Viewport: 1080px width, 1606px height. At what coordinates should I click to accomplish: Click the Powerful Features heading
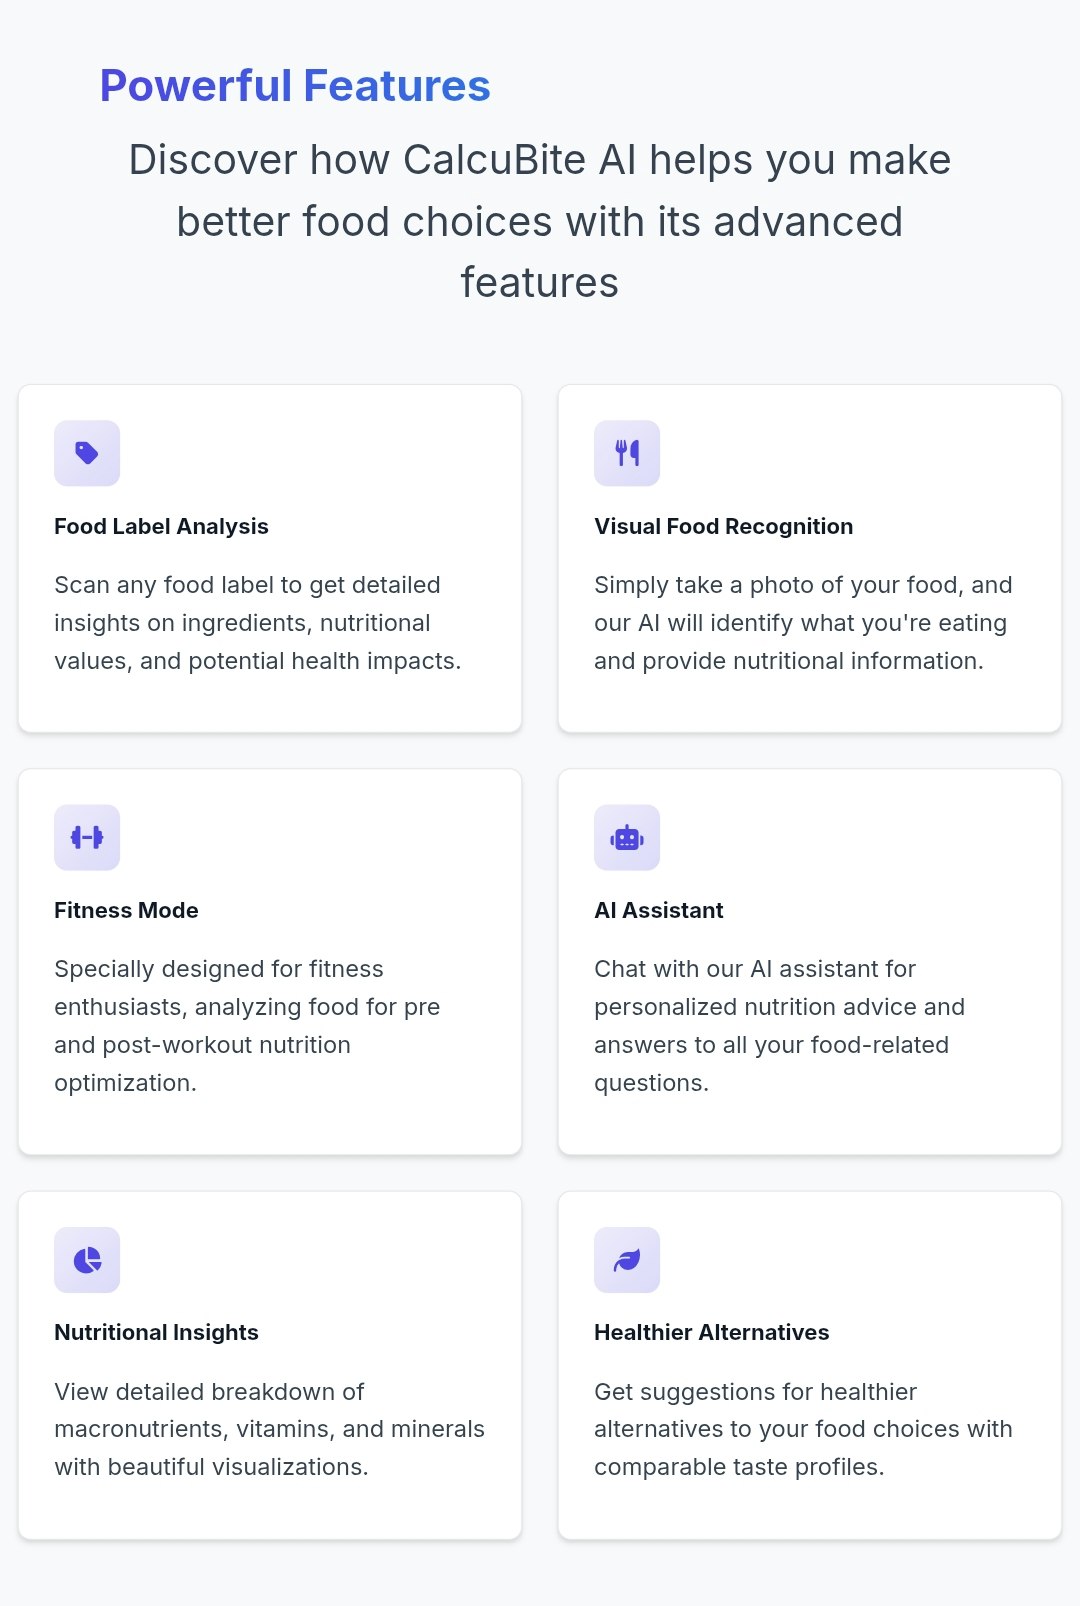(295, 86)
